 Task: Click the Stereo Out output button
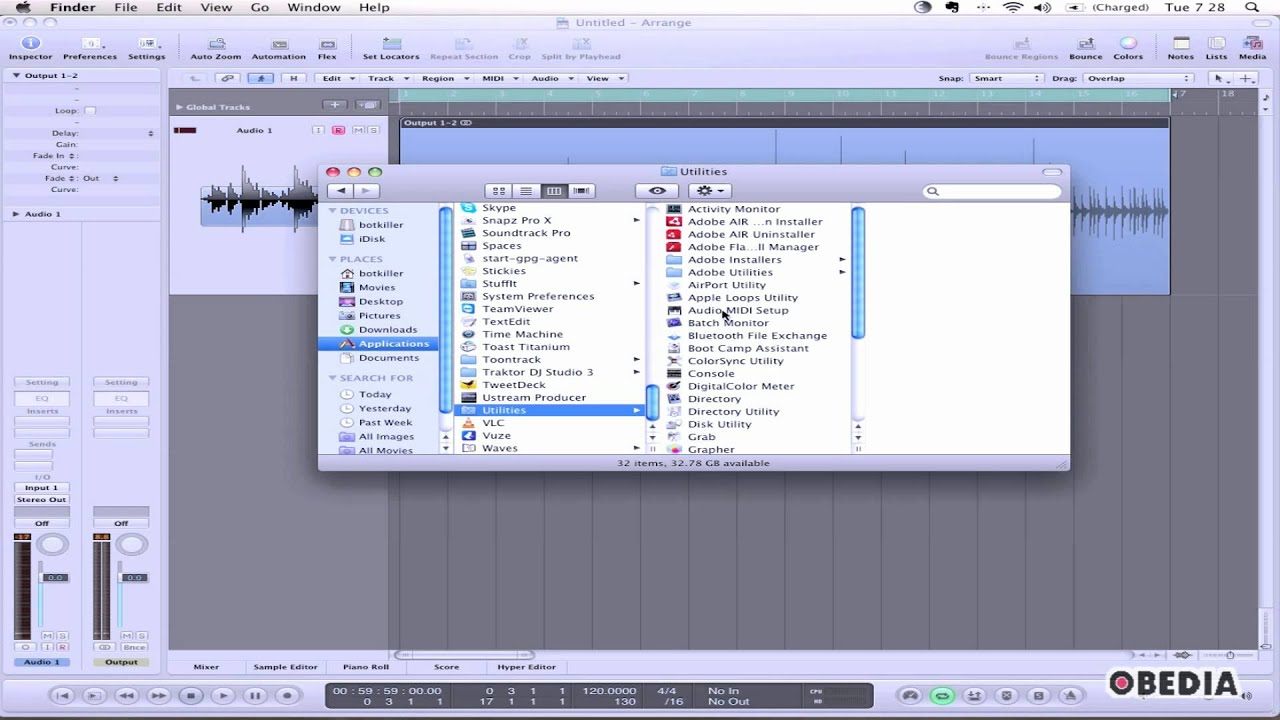[41, 500]
